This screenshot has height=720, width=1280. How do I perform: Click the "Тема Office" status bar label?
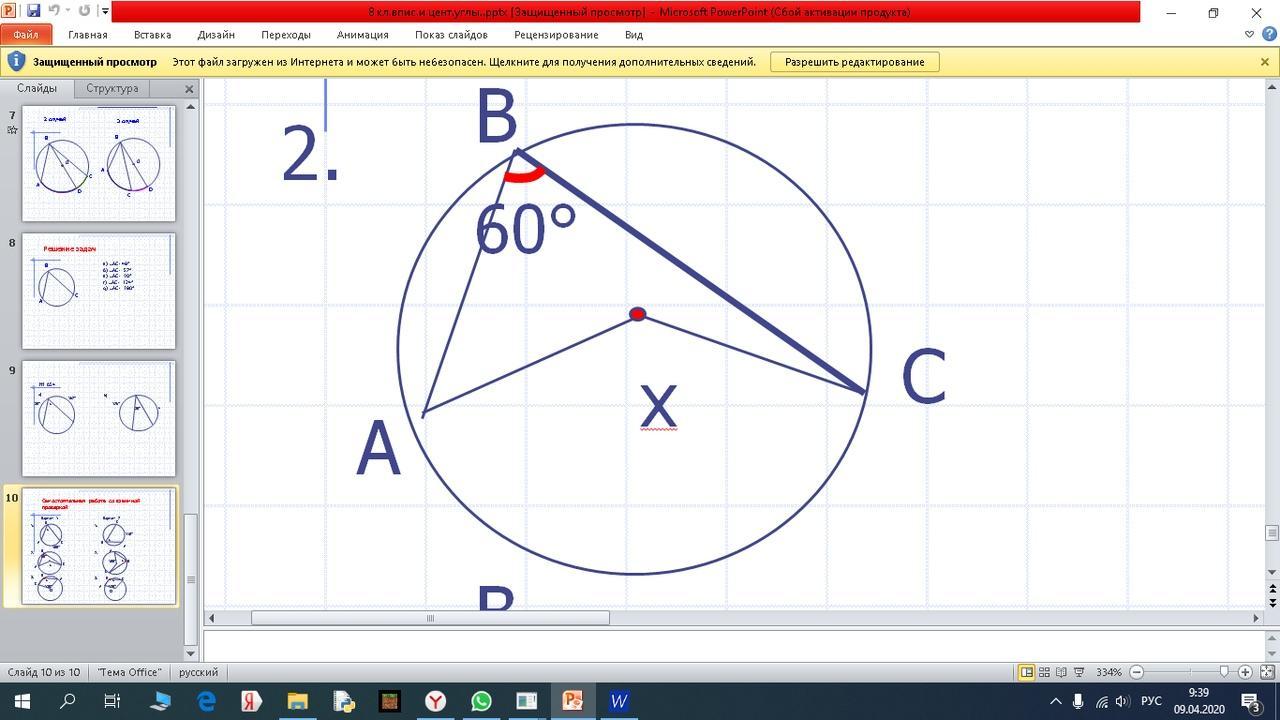click(x=129, y=672)
